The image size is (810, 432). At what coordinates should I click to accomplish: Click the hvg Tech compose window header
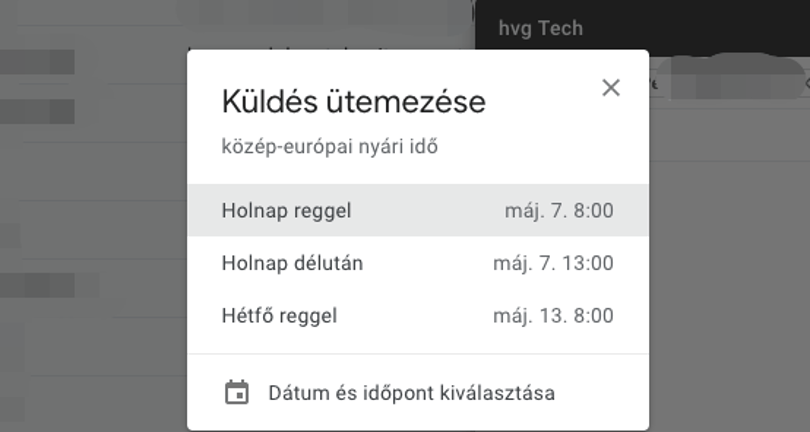point(642,28)
